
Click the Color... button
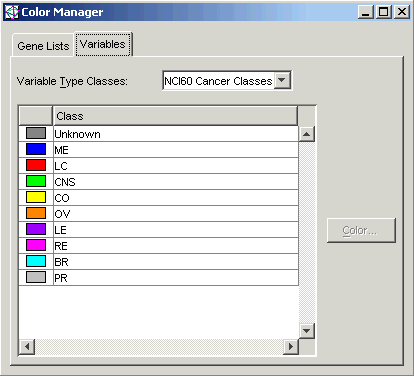point(361,230)
